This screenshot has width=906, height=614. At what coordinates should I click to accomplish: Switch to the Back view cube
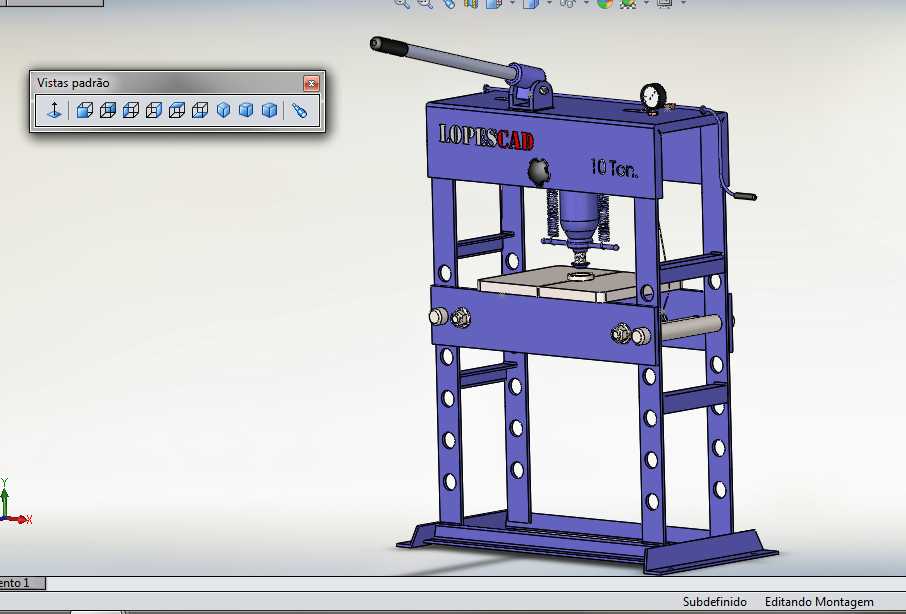[107, 110]
